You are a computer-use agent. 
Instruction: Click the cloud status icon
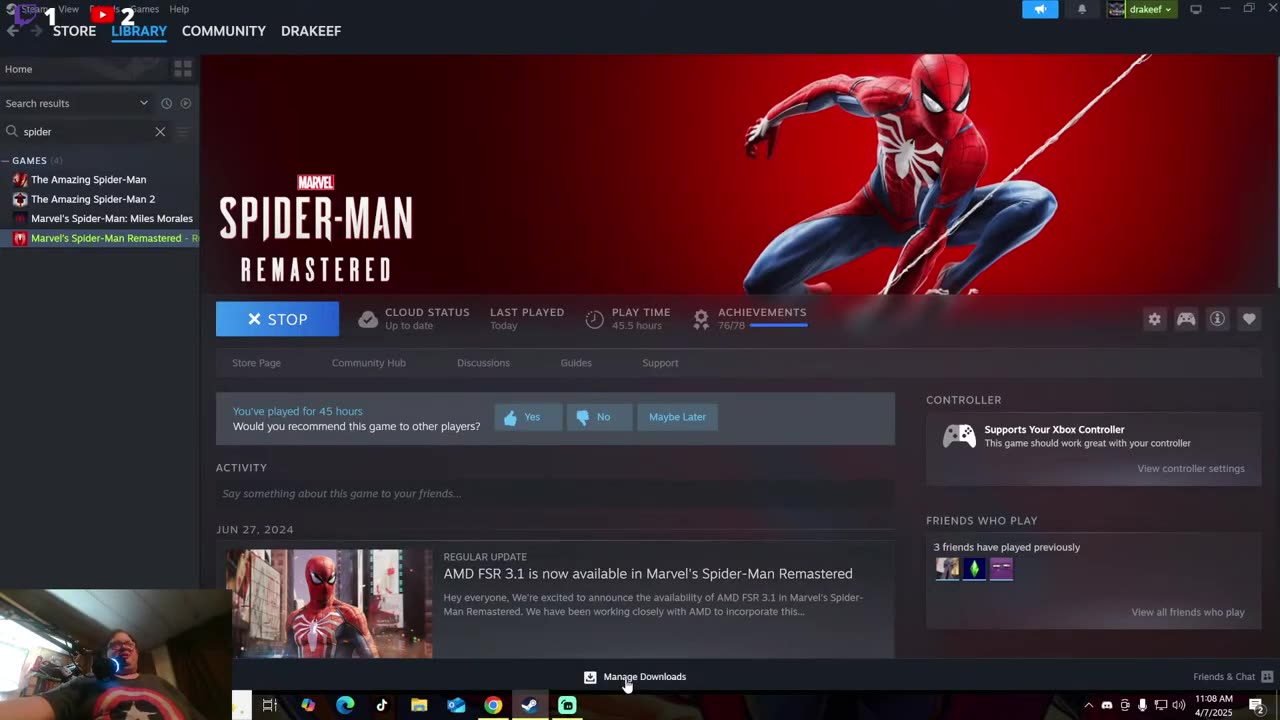click(x=368, y=319)
